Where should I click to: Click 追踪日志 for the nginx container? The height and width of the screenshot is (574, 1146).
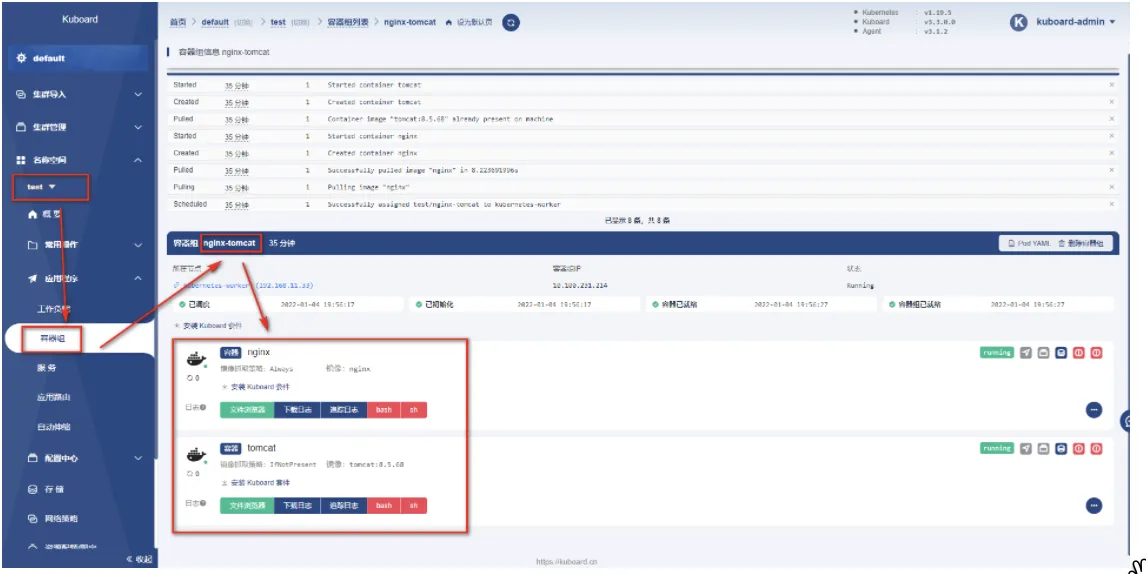[344, 410]
